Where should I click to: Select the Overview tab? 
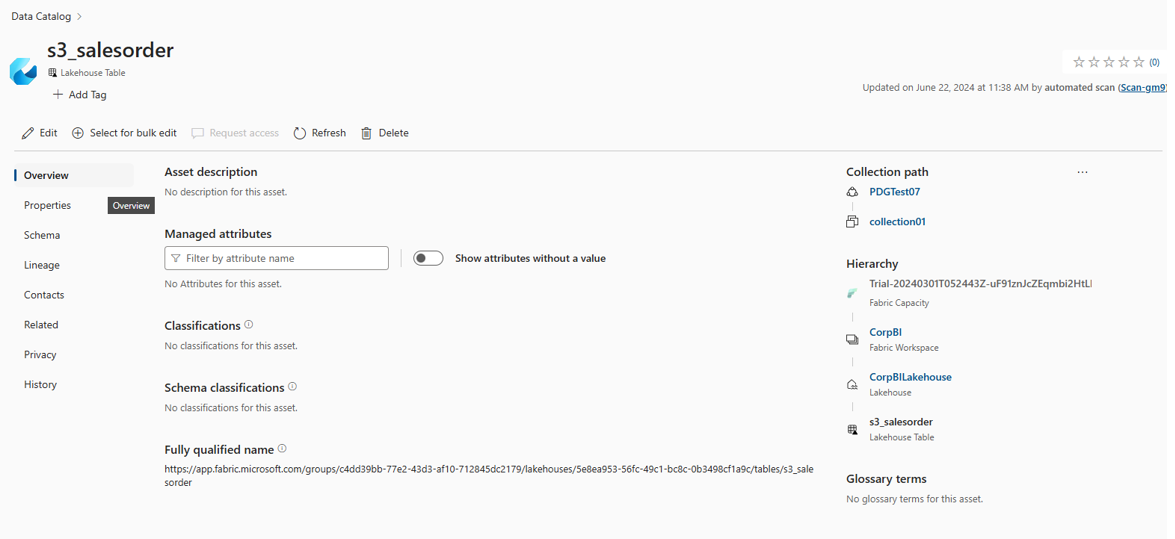(73, 175)
